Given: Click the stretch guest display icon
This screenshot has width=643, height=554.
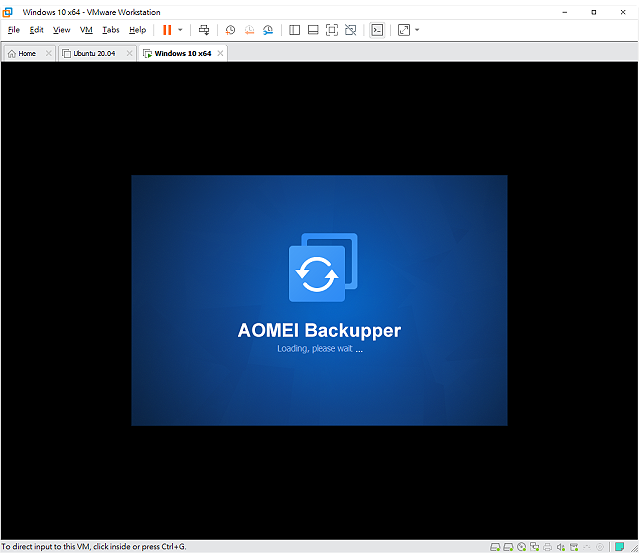Looking at the screenshot, I should pyautogui.click(x=404, y=30).
